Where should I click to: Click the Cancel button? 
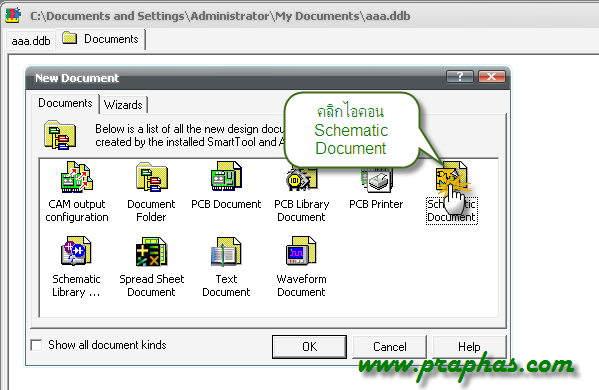[x=390, y=347]
